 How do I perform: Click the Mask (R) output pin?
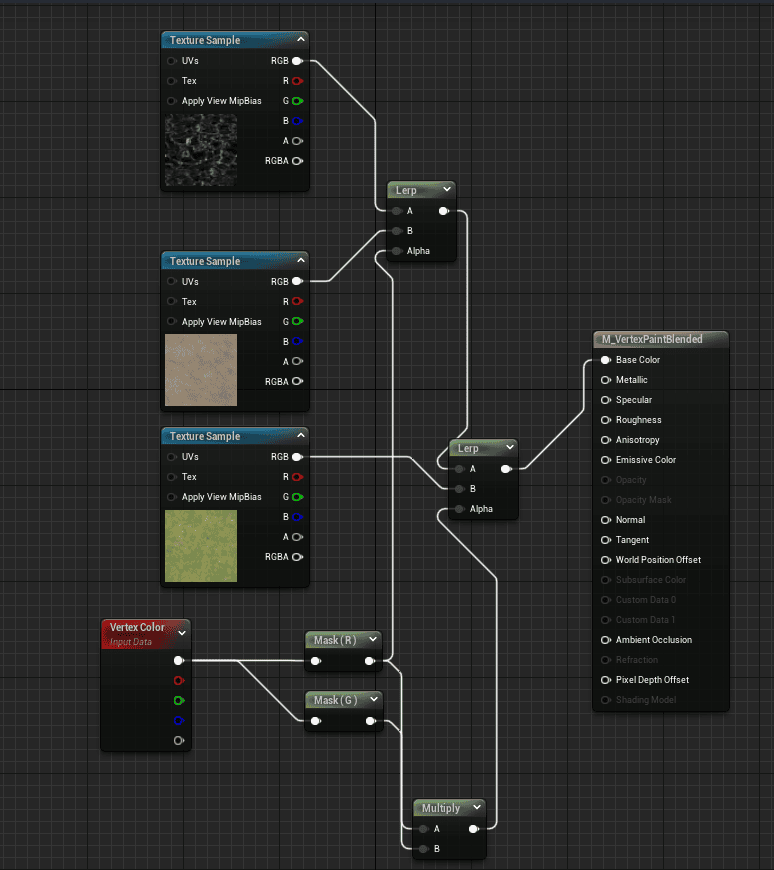coord(370,661)
